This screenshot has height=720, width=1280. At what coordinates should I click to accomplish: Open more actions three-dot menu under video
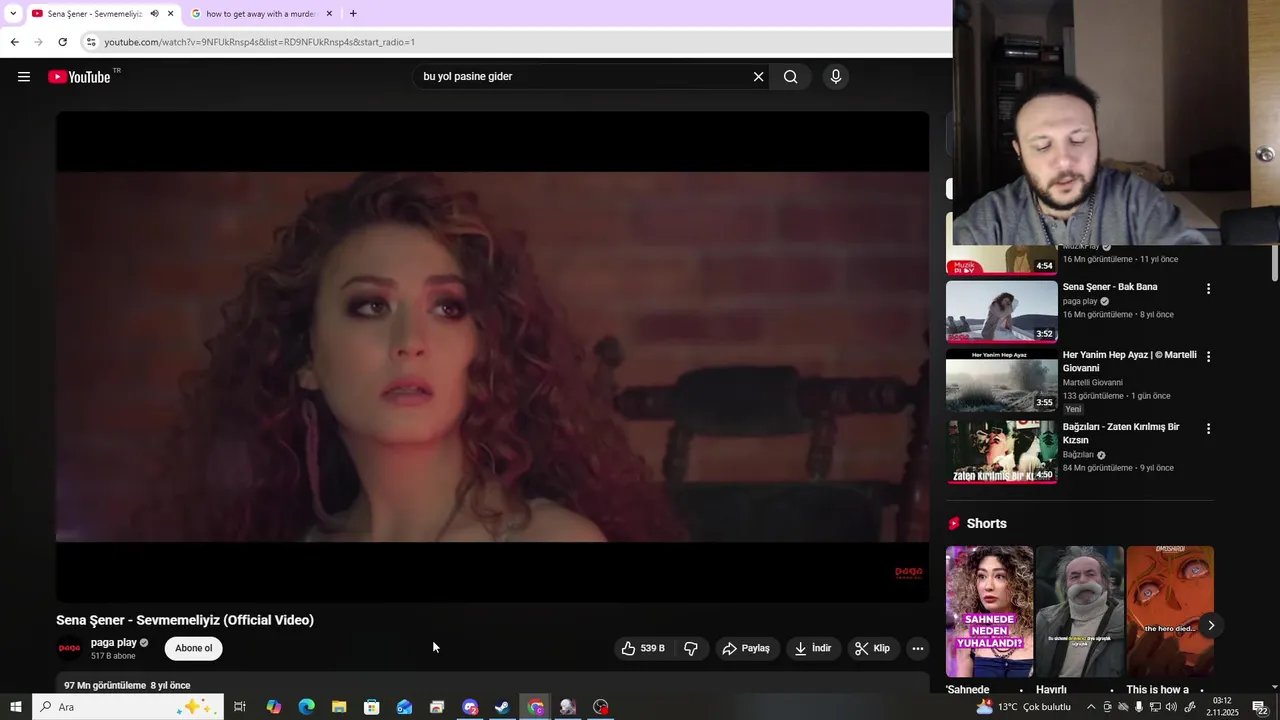pos(917,648)
